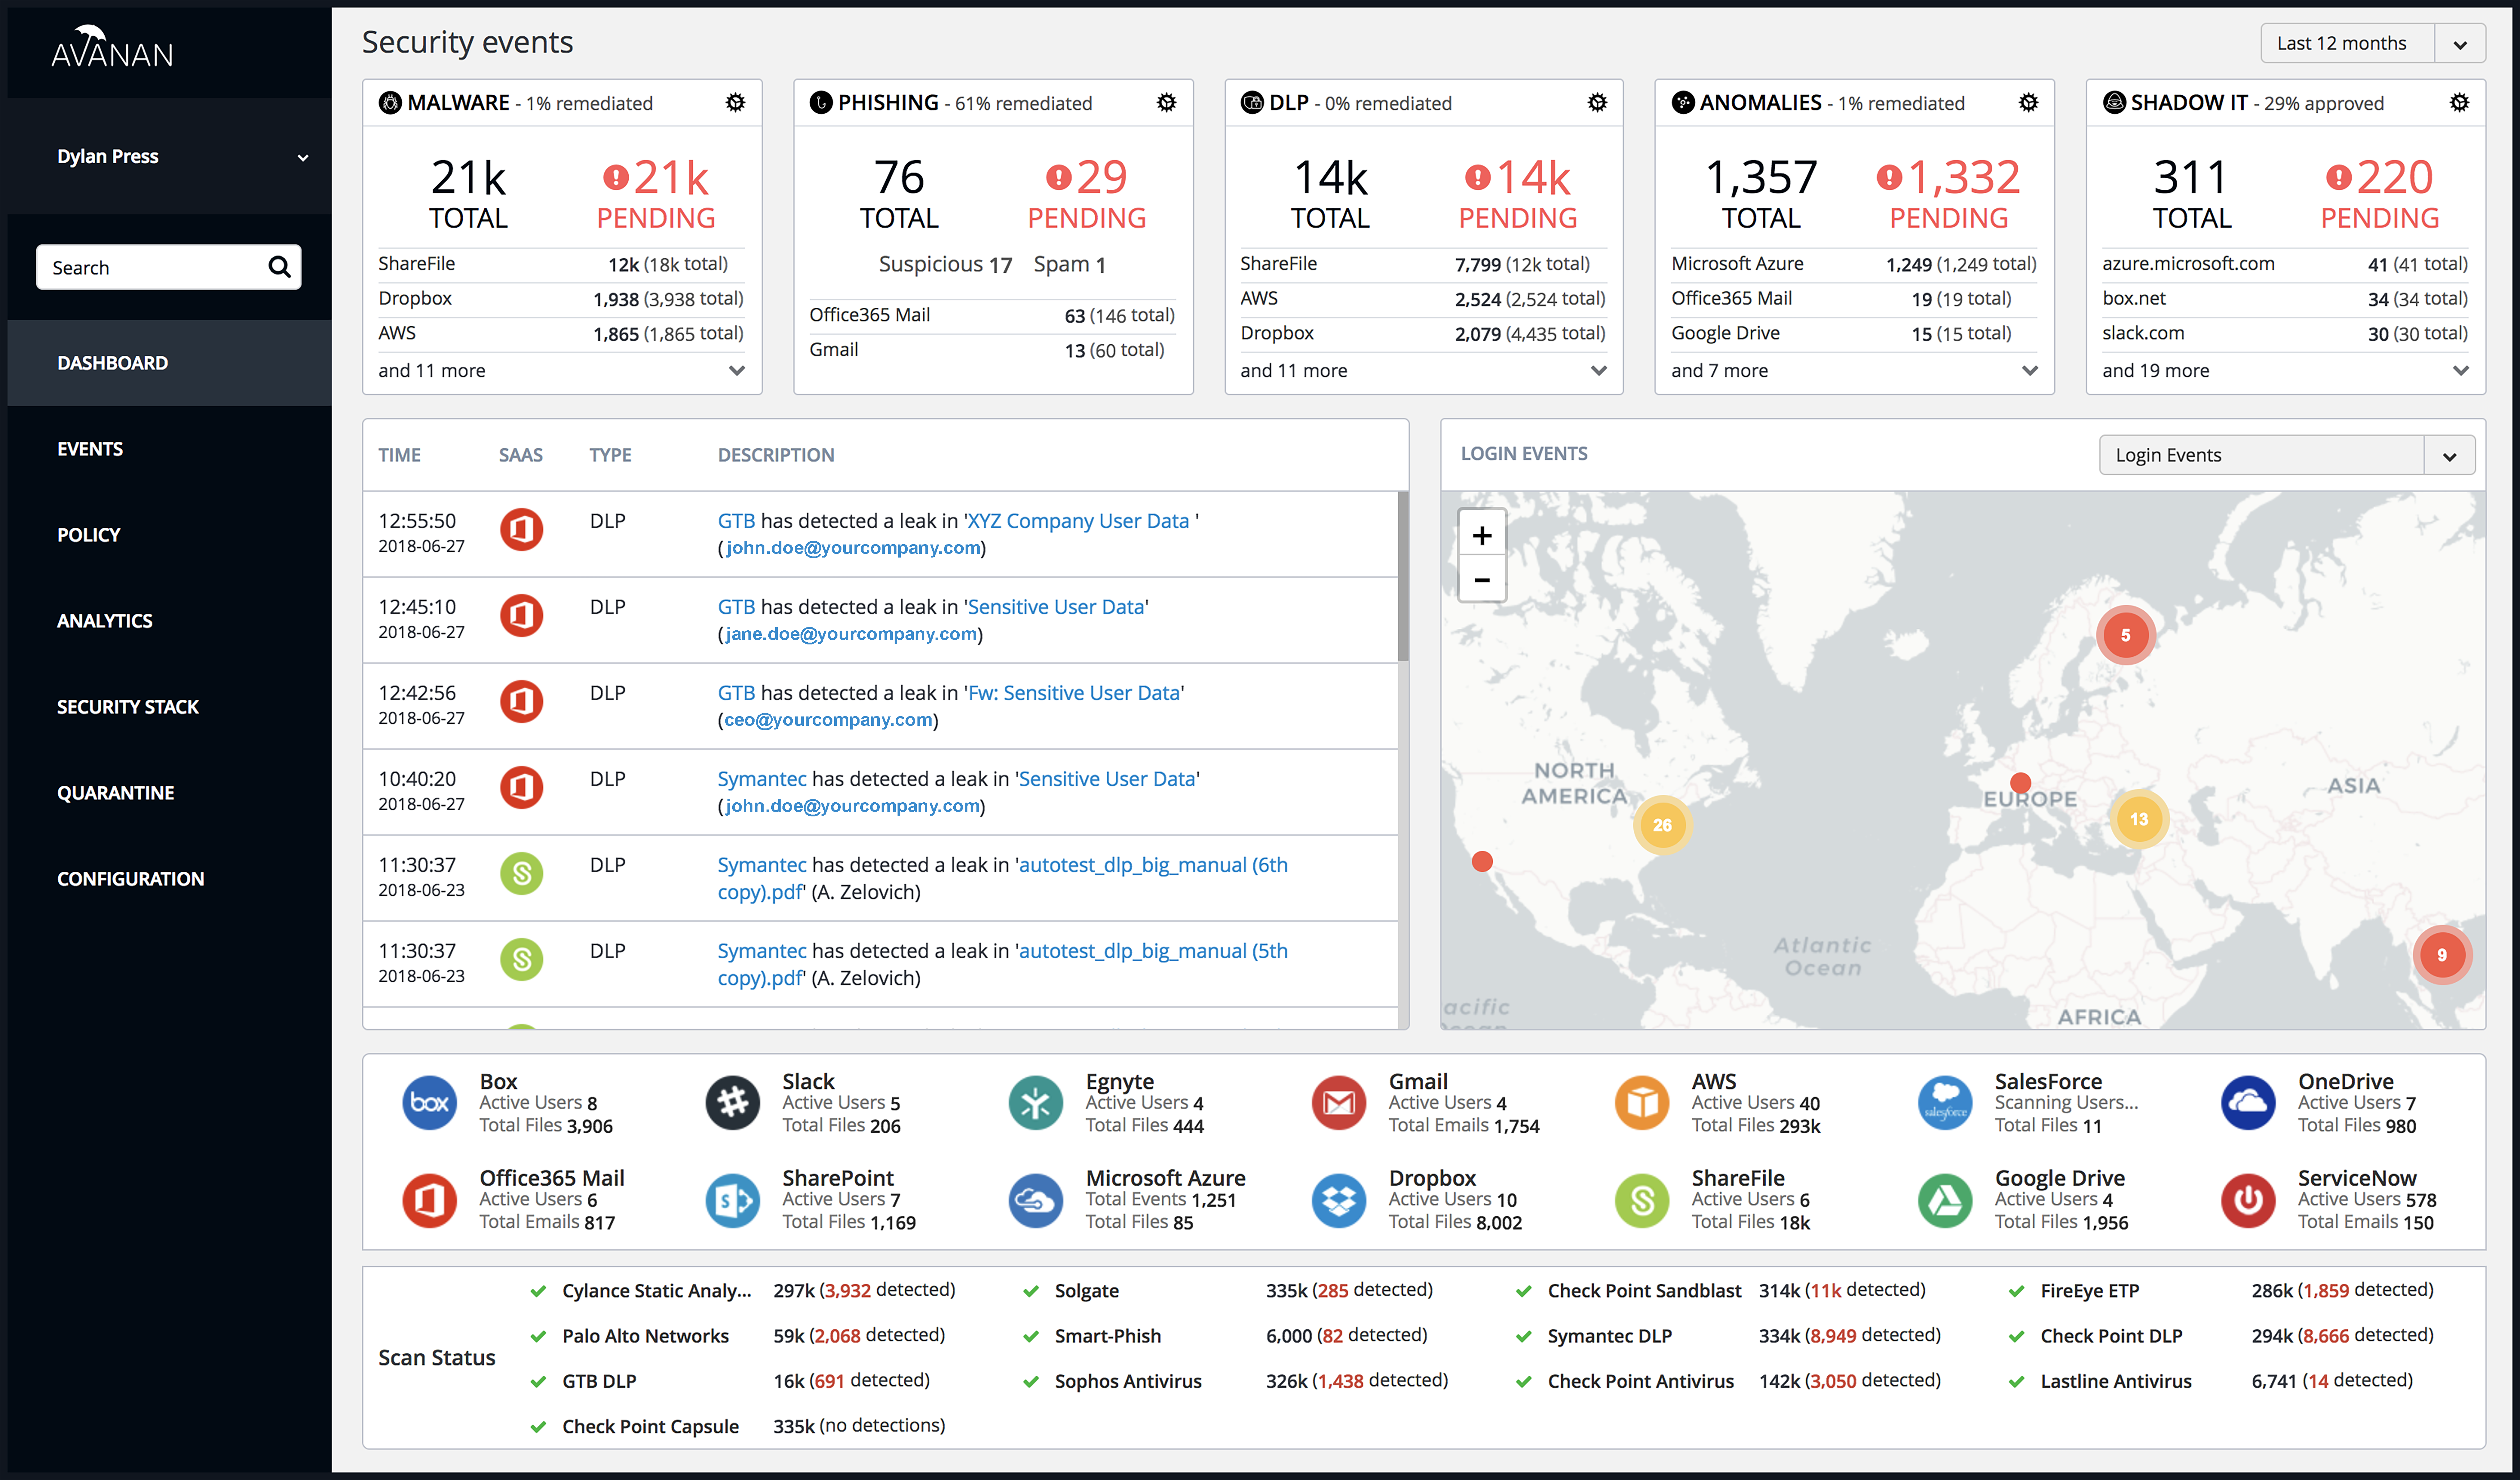Click GTB link in 12:45:10 event
Image resolution: width=2520 pixels, height=1480 pixels.
click(x=736, y=607)
